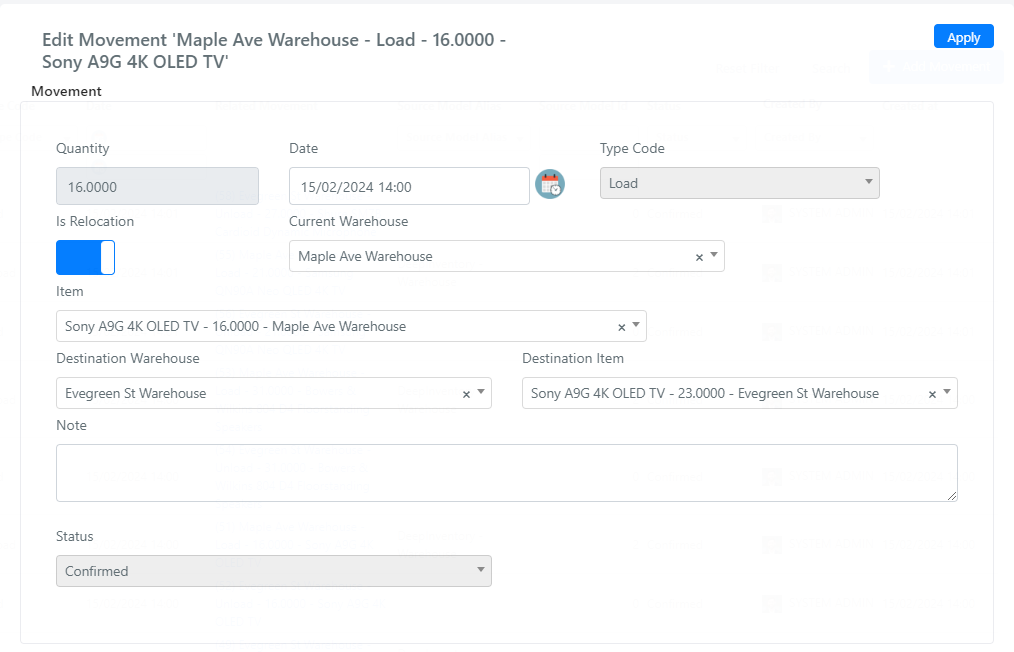The height and width of the screenshot is (652, 1014).
Task: Click the Movement section heading
Action: coord(67,91)
